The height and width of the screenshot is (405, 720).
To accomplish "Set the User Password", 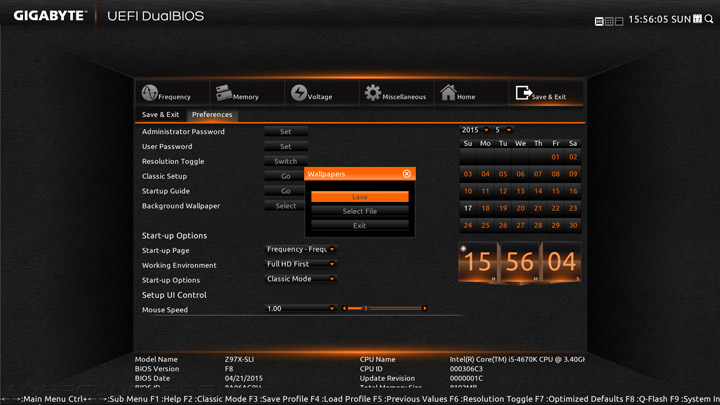I will (286, 146).
